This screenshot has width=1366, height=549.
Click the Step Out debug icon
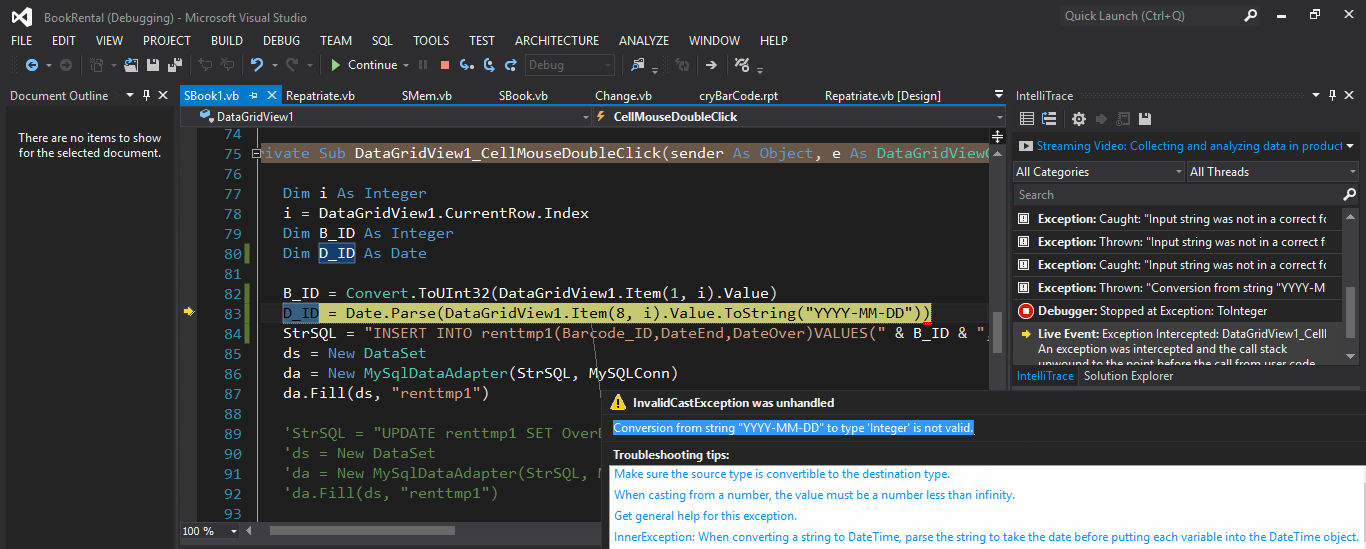tap(511, 65)
